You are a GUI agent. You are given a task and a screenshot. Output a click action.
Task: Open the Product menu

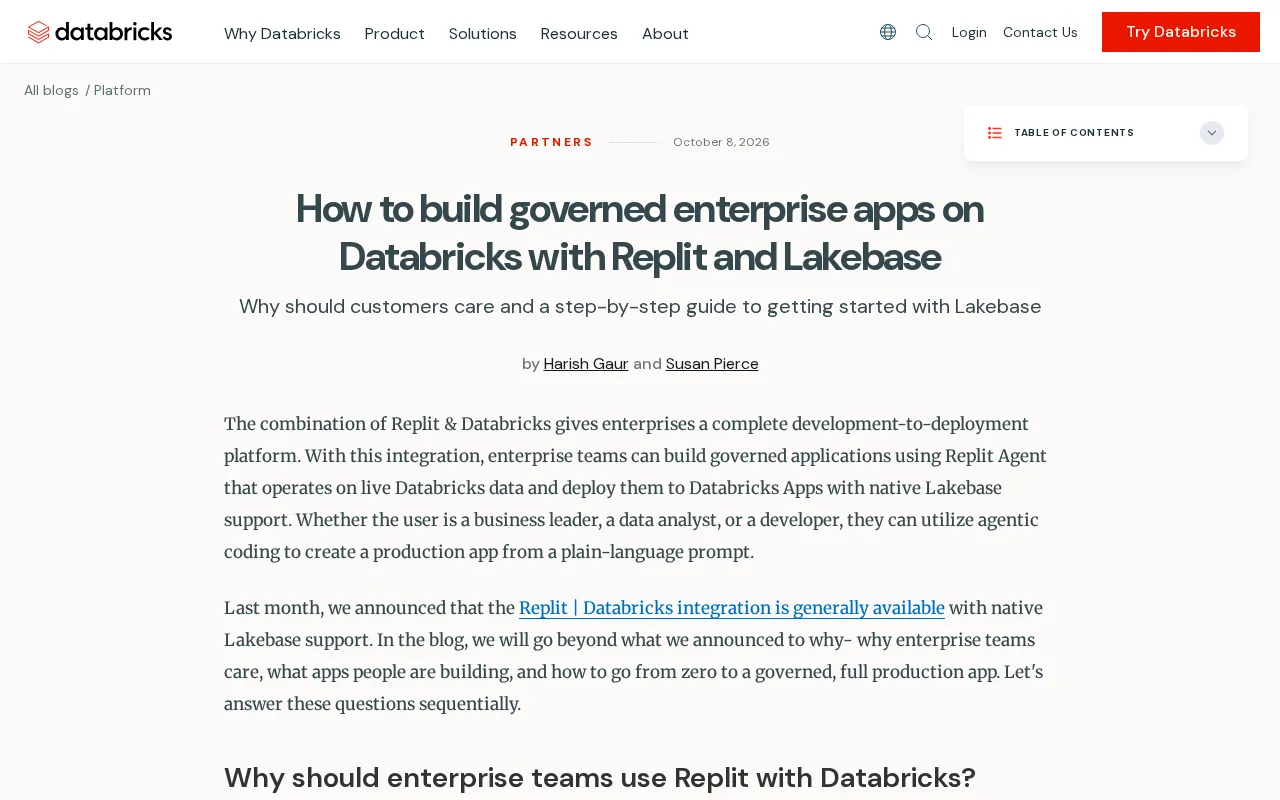395,33
